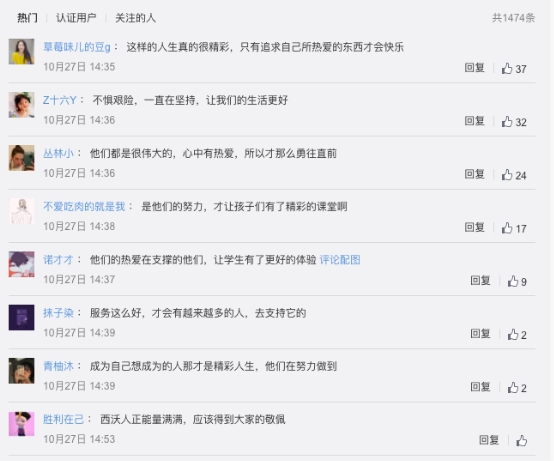Reply to 不爱吃肉的就是我's comment
The height and width of the screenshot is (461, 554).
point(475,227)
